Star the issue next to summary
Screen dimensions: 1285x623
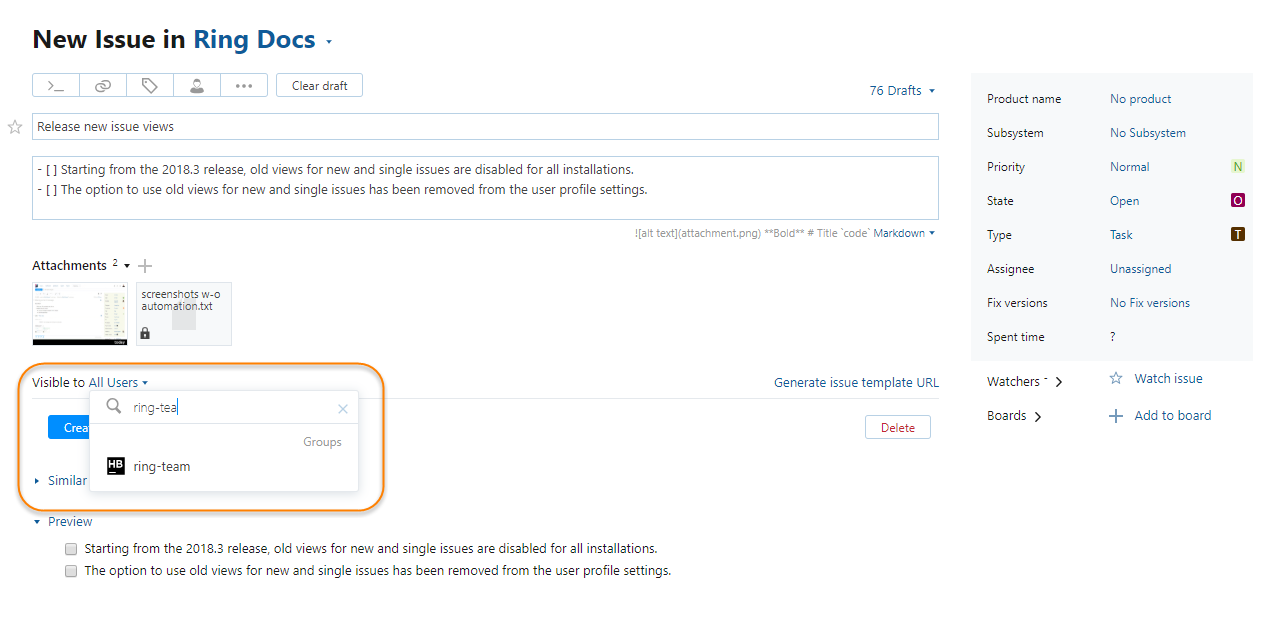point(15,127)
